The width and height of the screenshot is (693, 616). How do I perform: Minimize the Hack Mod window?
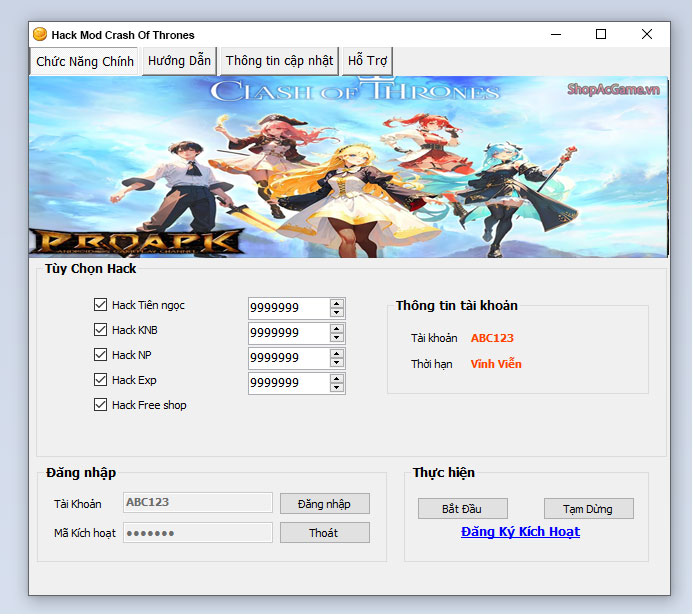pos(556,34)
